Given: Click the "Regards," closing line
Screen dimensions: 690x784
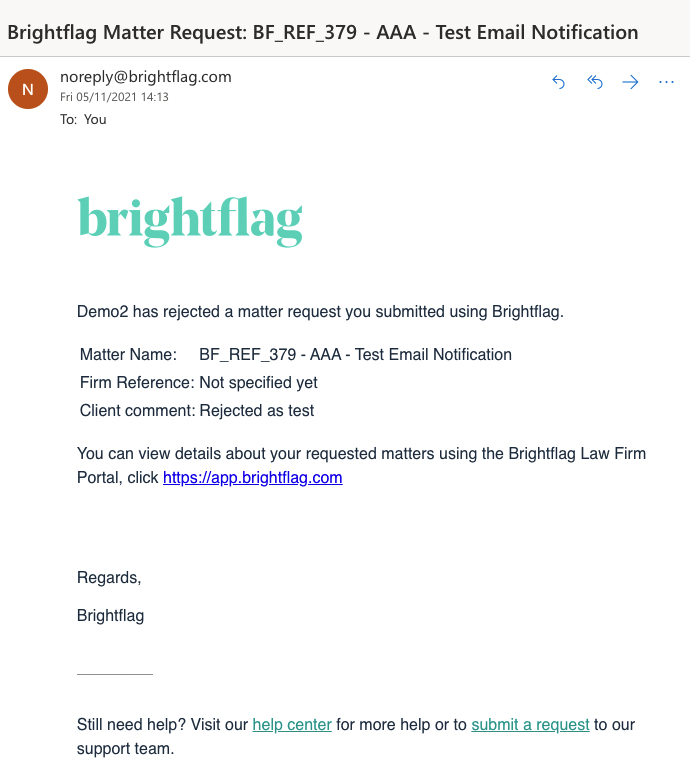Looking at the screenshot, I should pyautogui.click(x=109, y=577).
